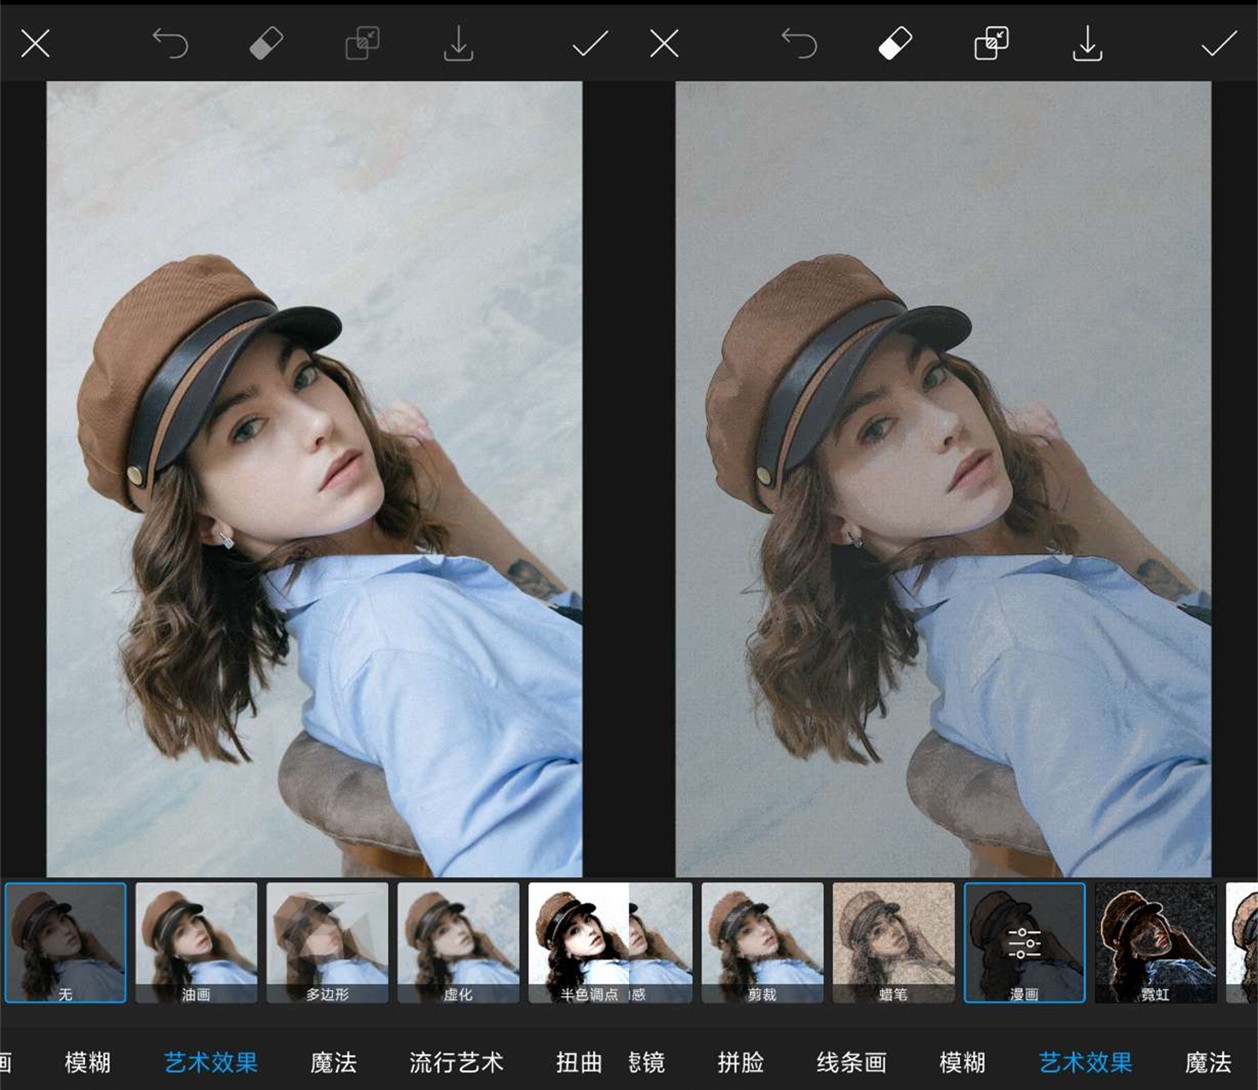
Task: Apply the 多边形 effect thumbnail
Action: [x=327, y=942]
